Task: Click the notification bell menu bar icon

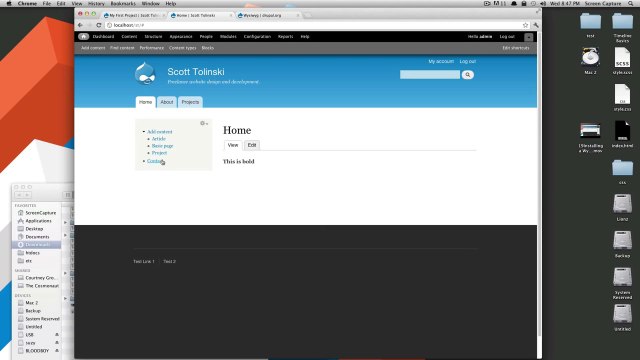Action: point(514,3)
